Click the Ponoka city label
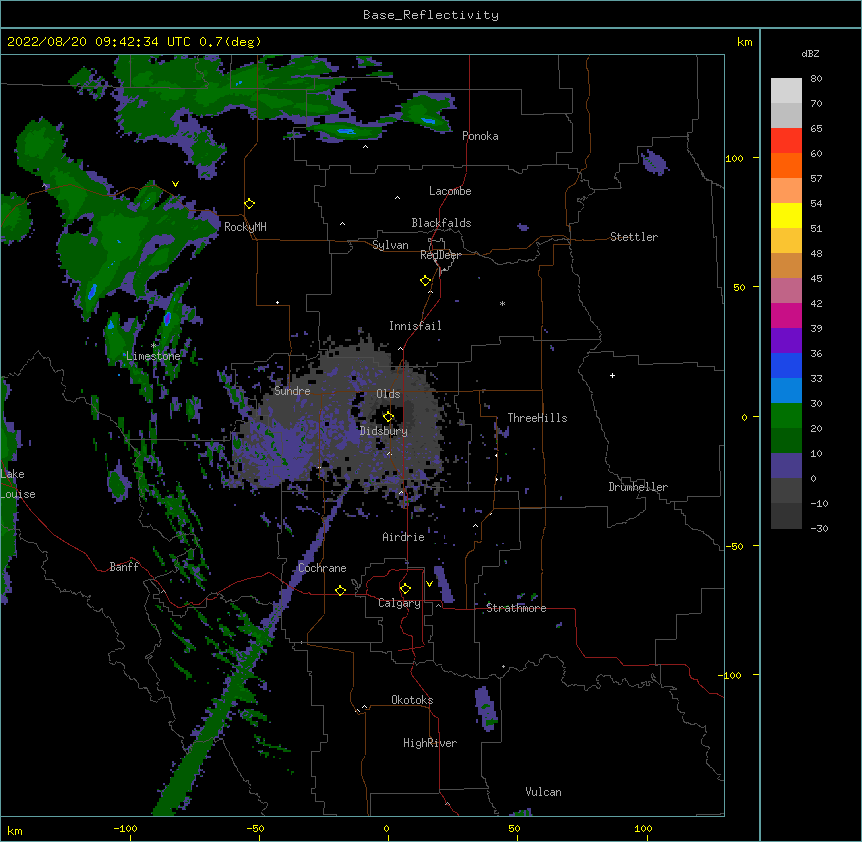 coord(480,136)
